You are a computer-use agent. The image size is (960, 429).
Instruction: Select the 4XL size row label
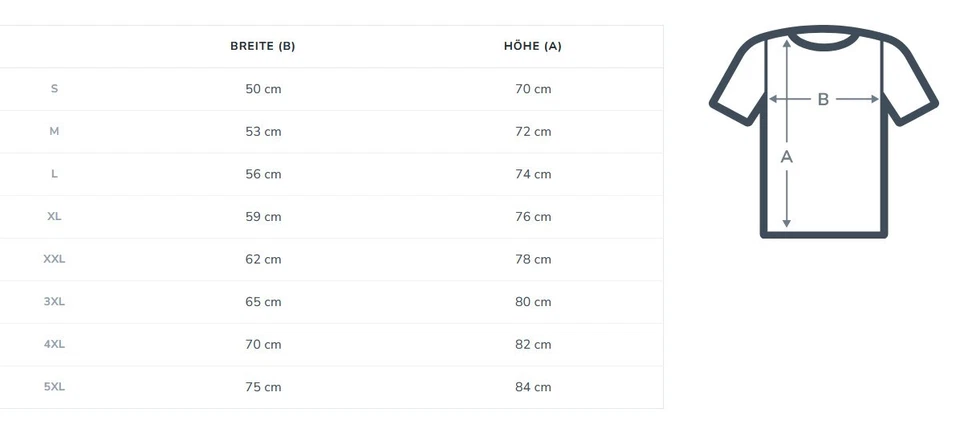[x=54, y=344]
